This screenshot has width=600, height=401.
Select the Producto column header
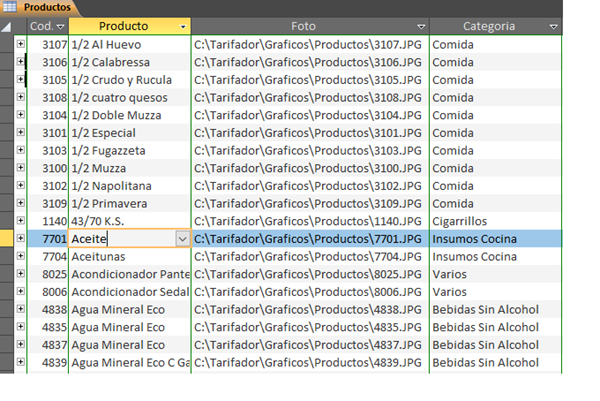[x=124, y=26]
